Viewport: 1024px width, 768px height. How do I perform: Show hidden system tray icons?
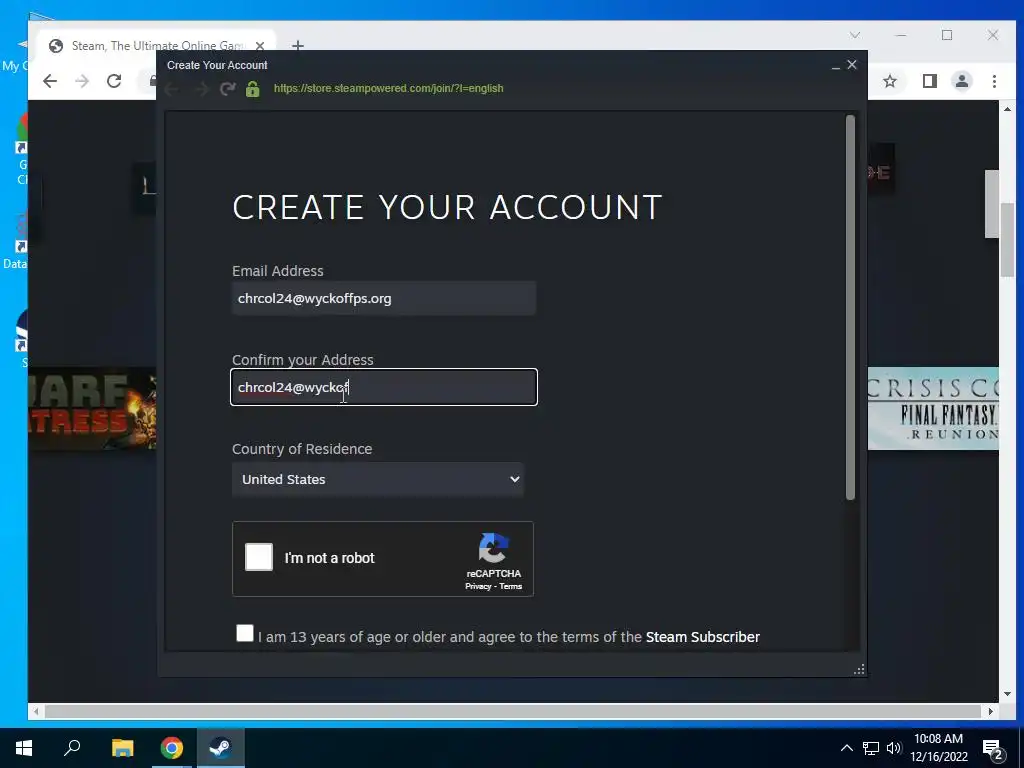[846, 748]
